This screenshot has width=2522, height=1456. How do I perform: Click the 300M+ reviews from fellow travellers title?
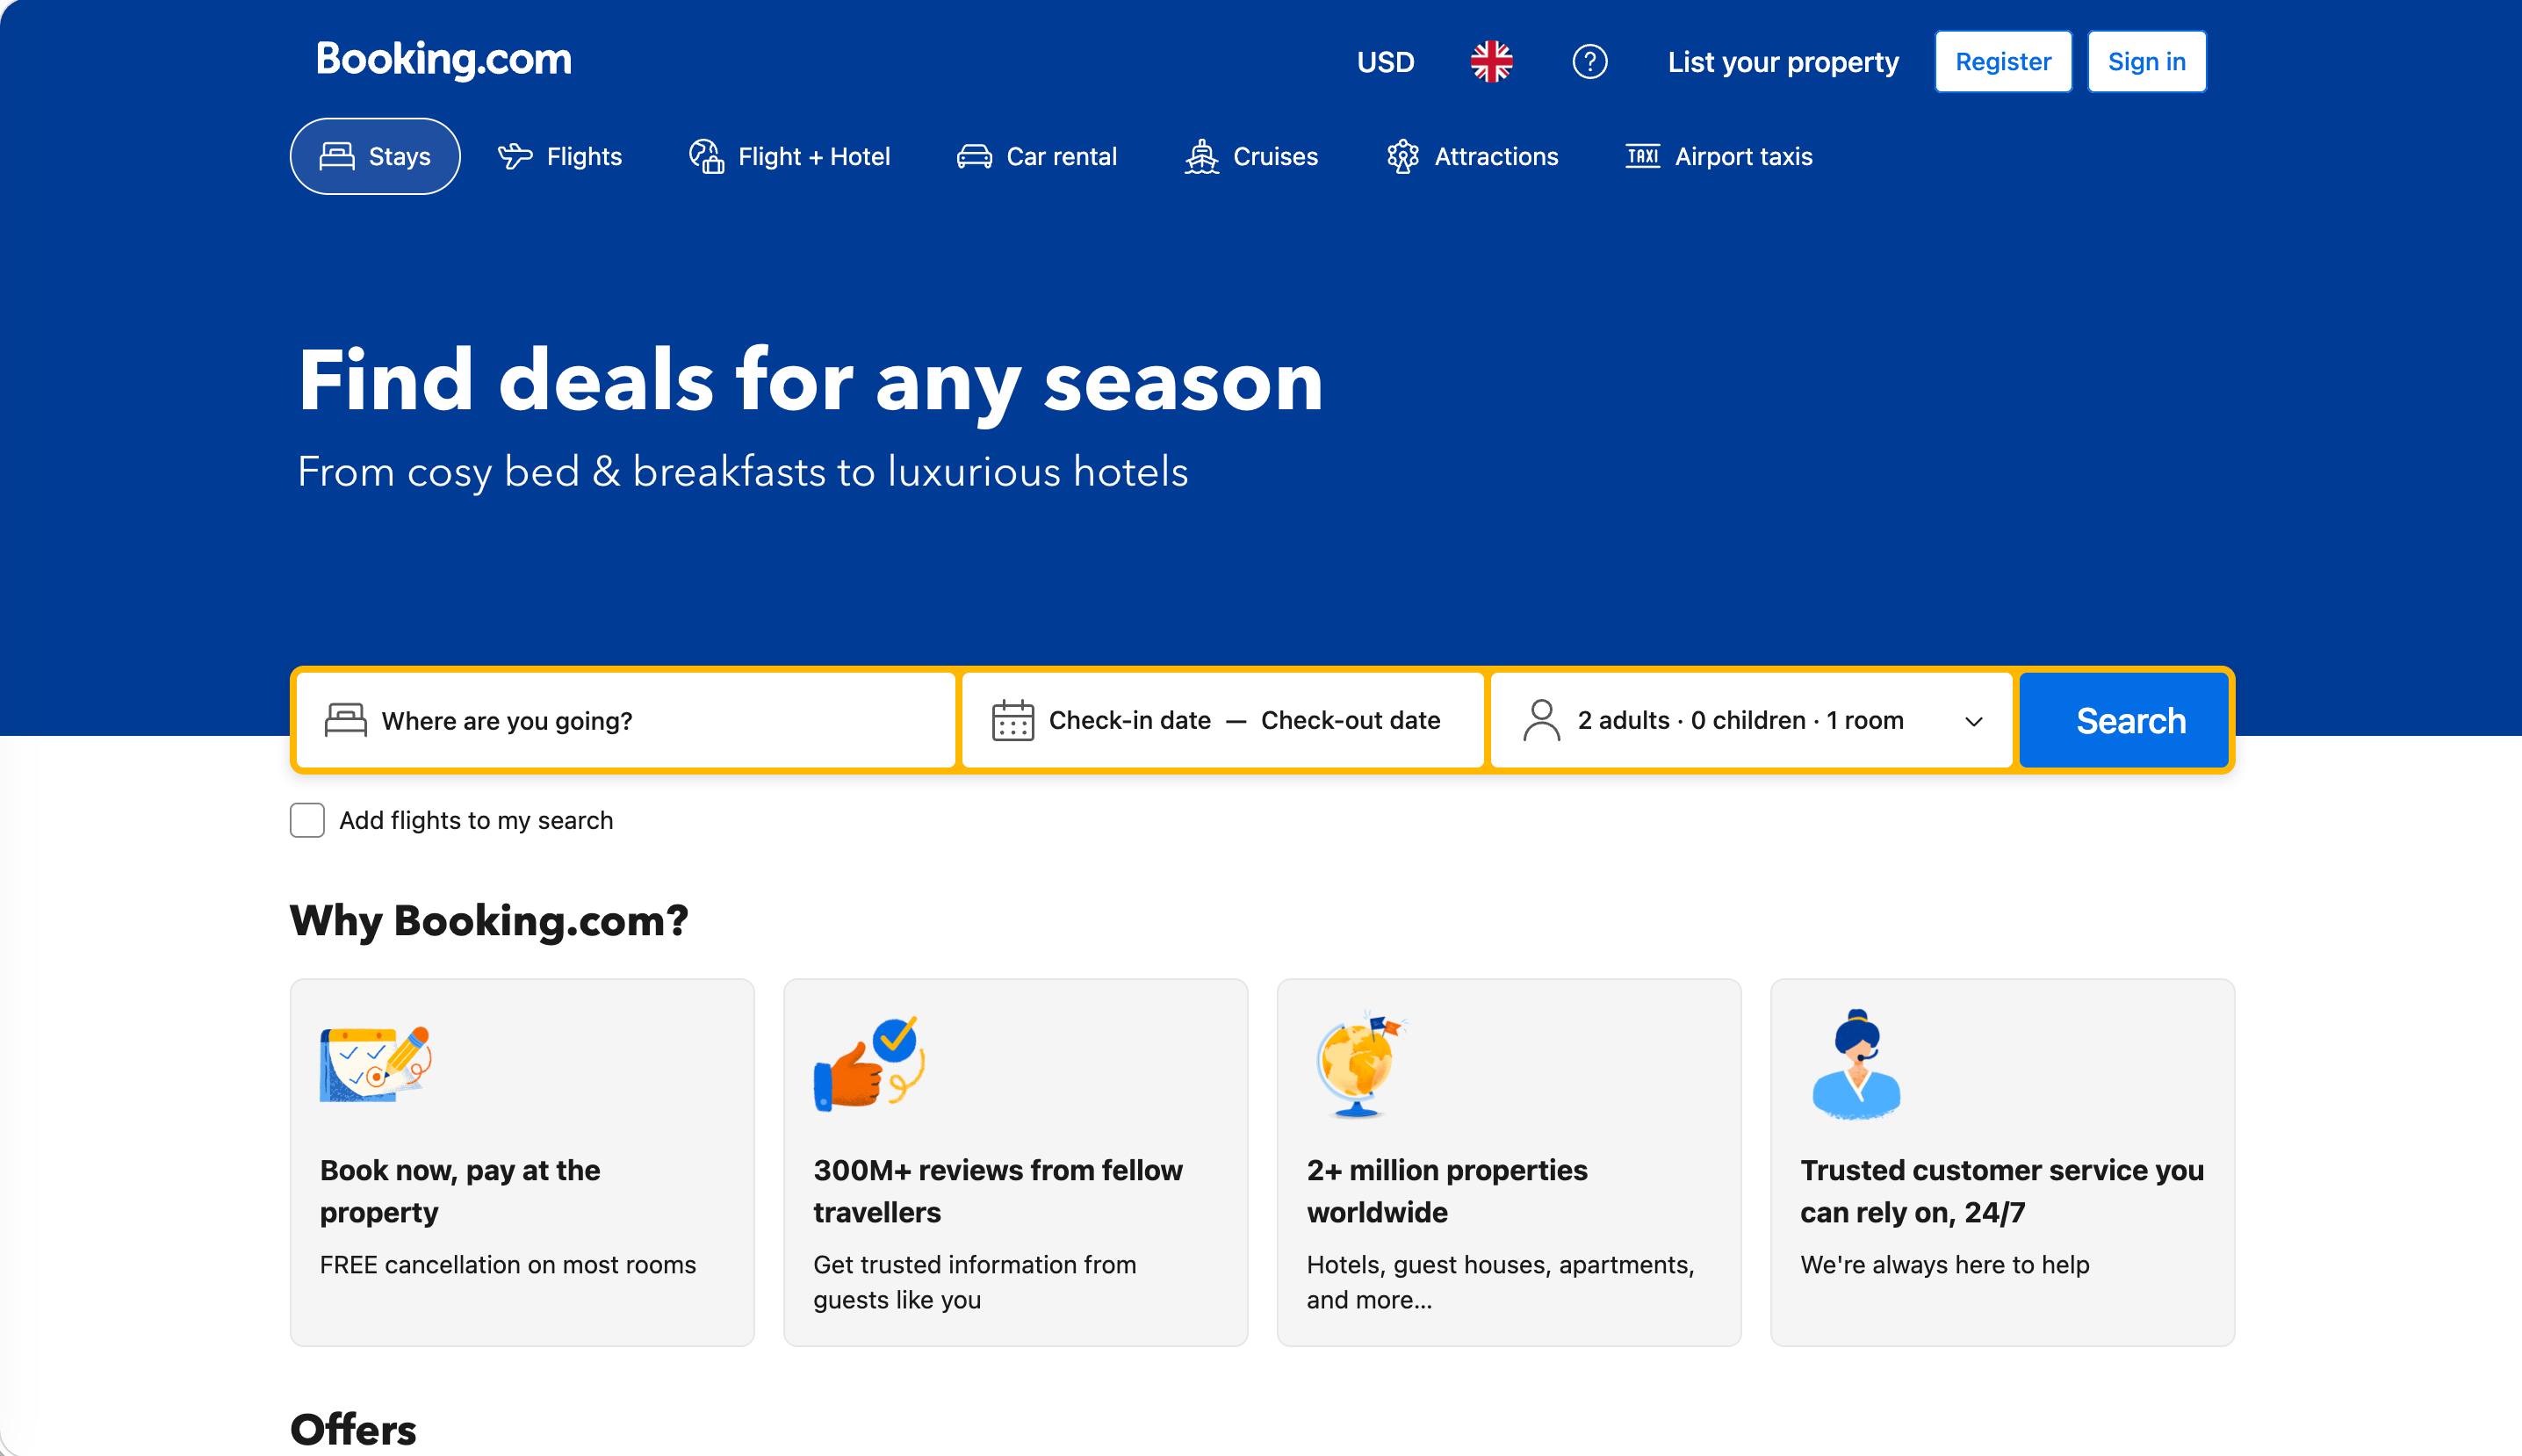click(998, 1191)
